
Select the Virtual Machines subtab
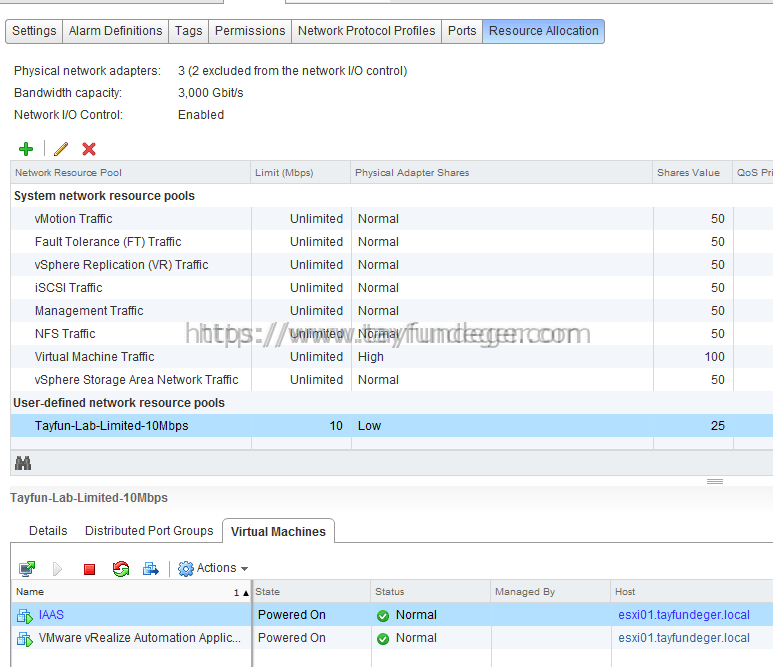pos(278,531)
